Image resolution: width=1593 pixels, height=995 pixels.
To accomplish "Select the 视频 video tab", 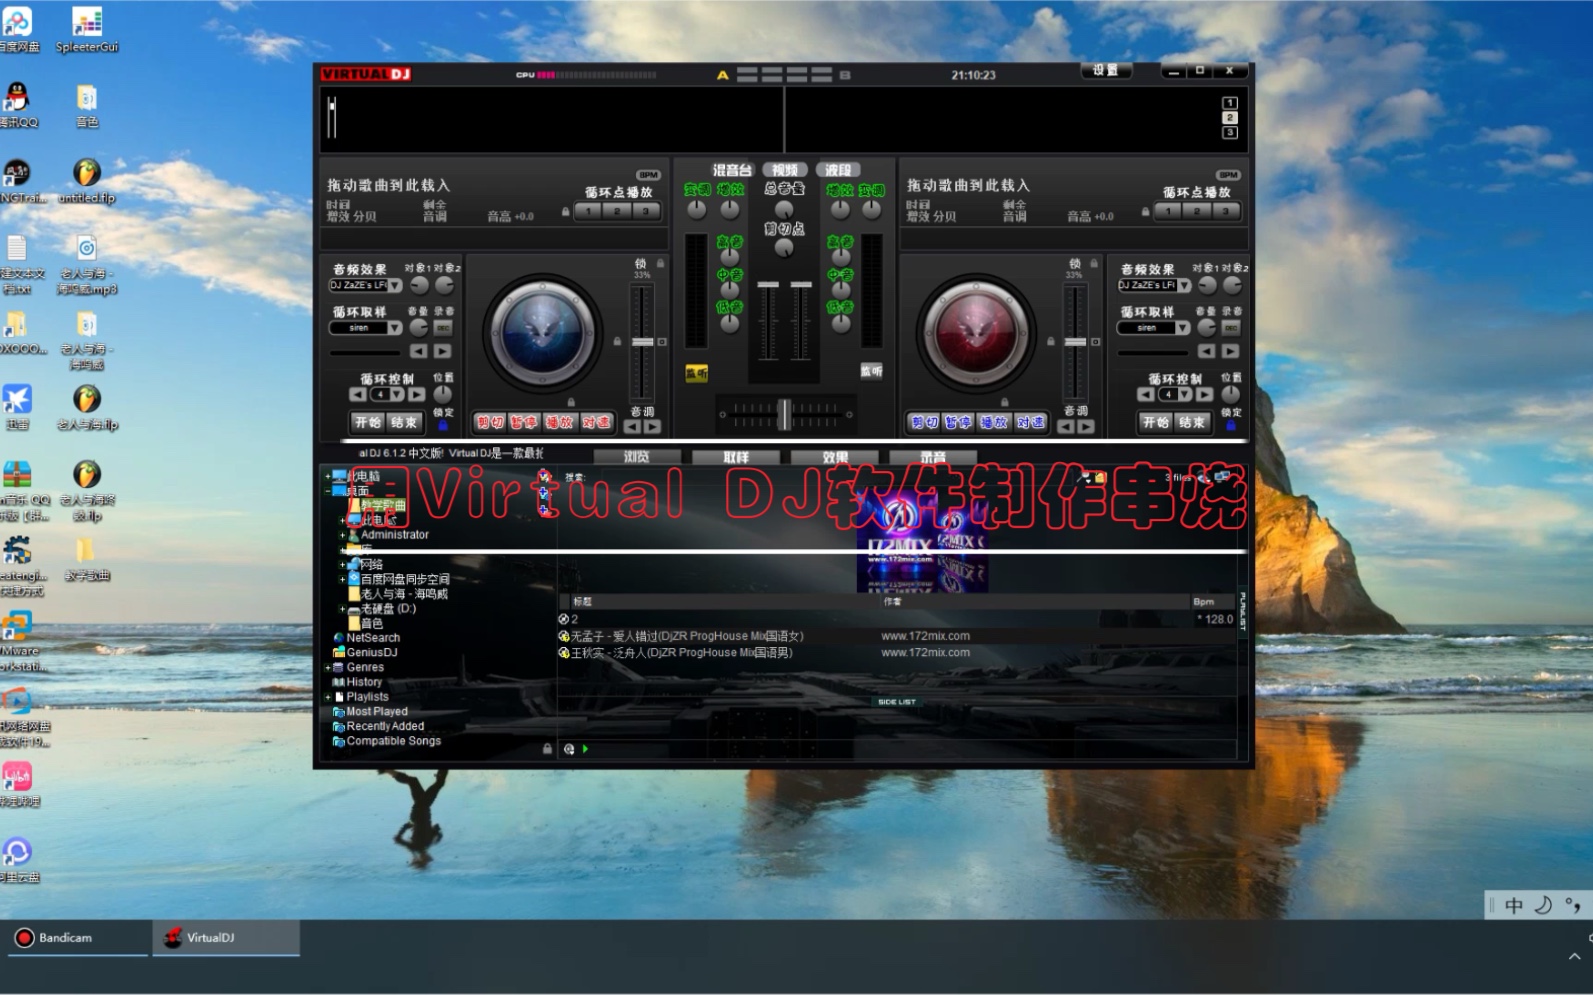I will 786,170.
